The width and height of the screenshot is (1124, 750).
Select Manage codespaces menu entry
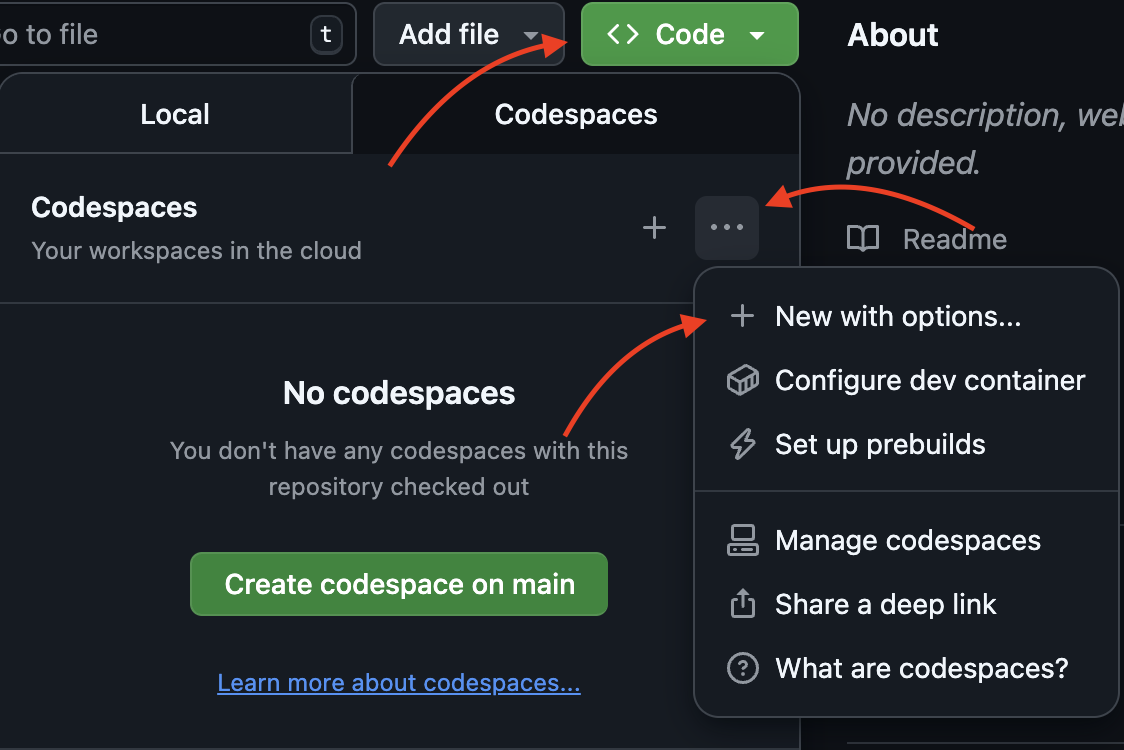tap(906, 540)
